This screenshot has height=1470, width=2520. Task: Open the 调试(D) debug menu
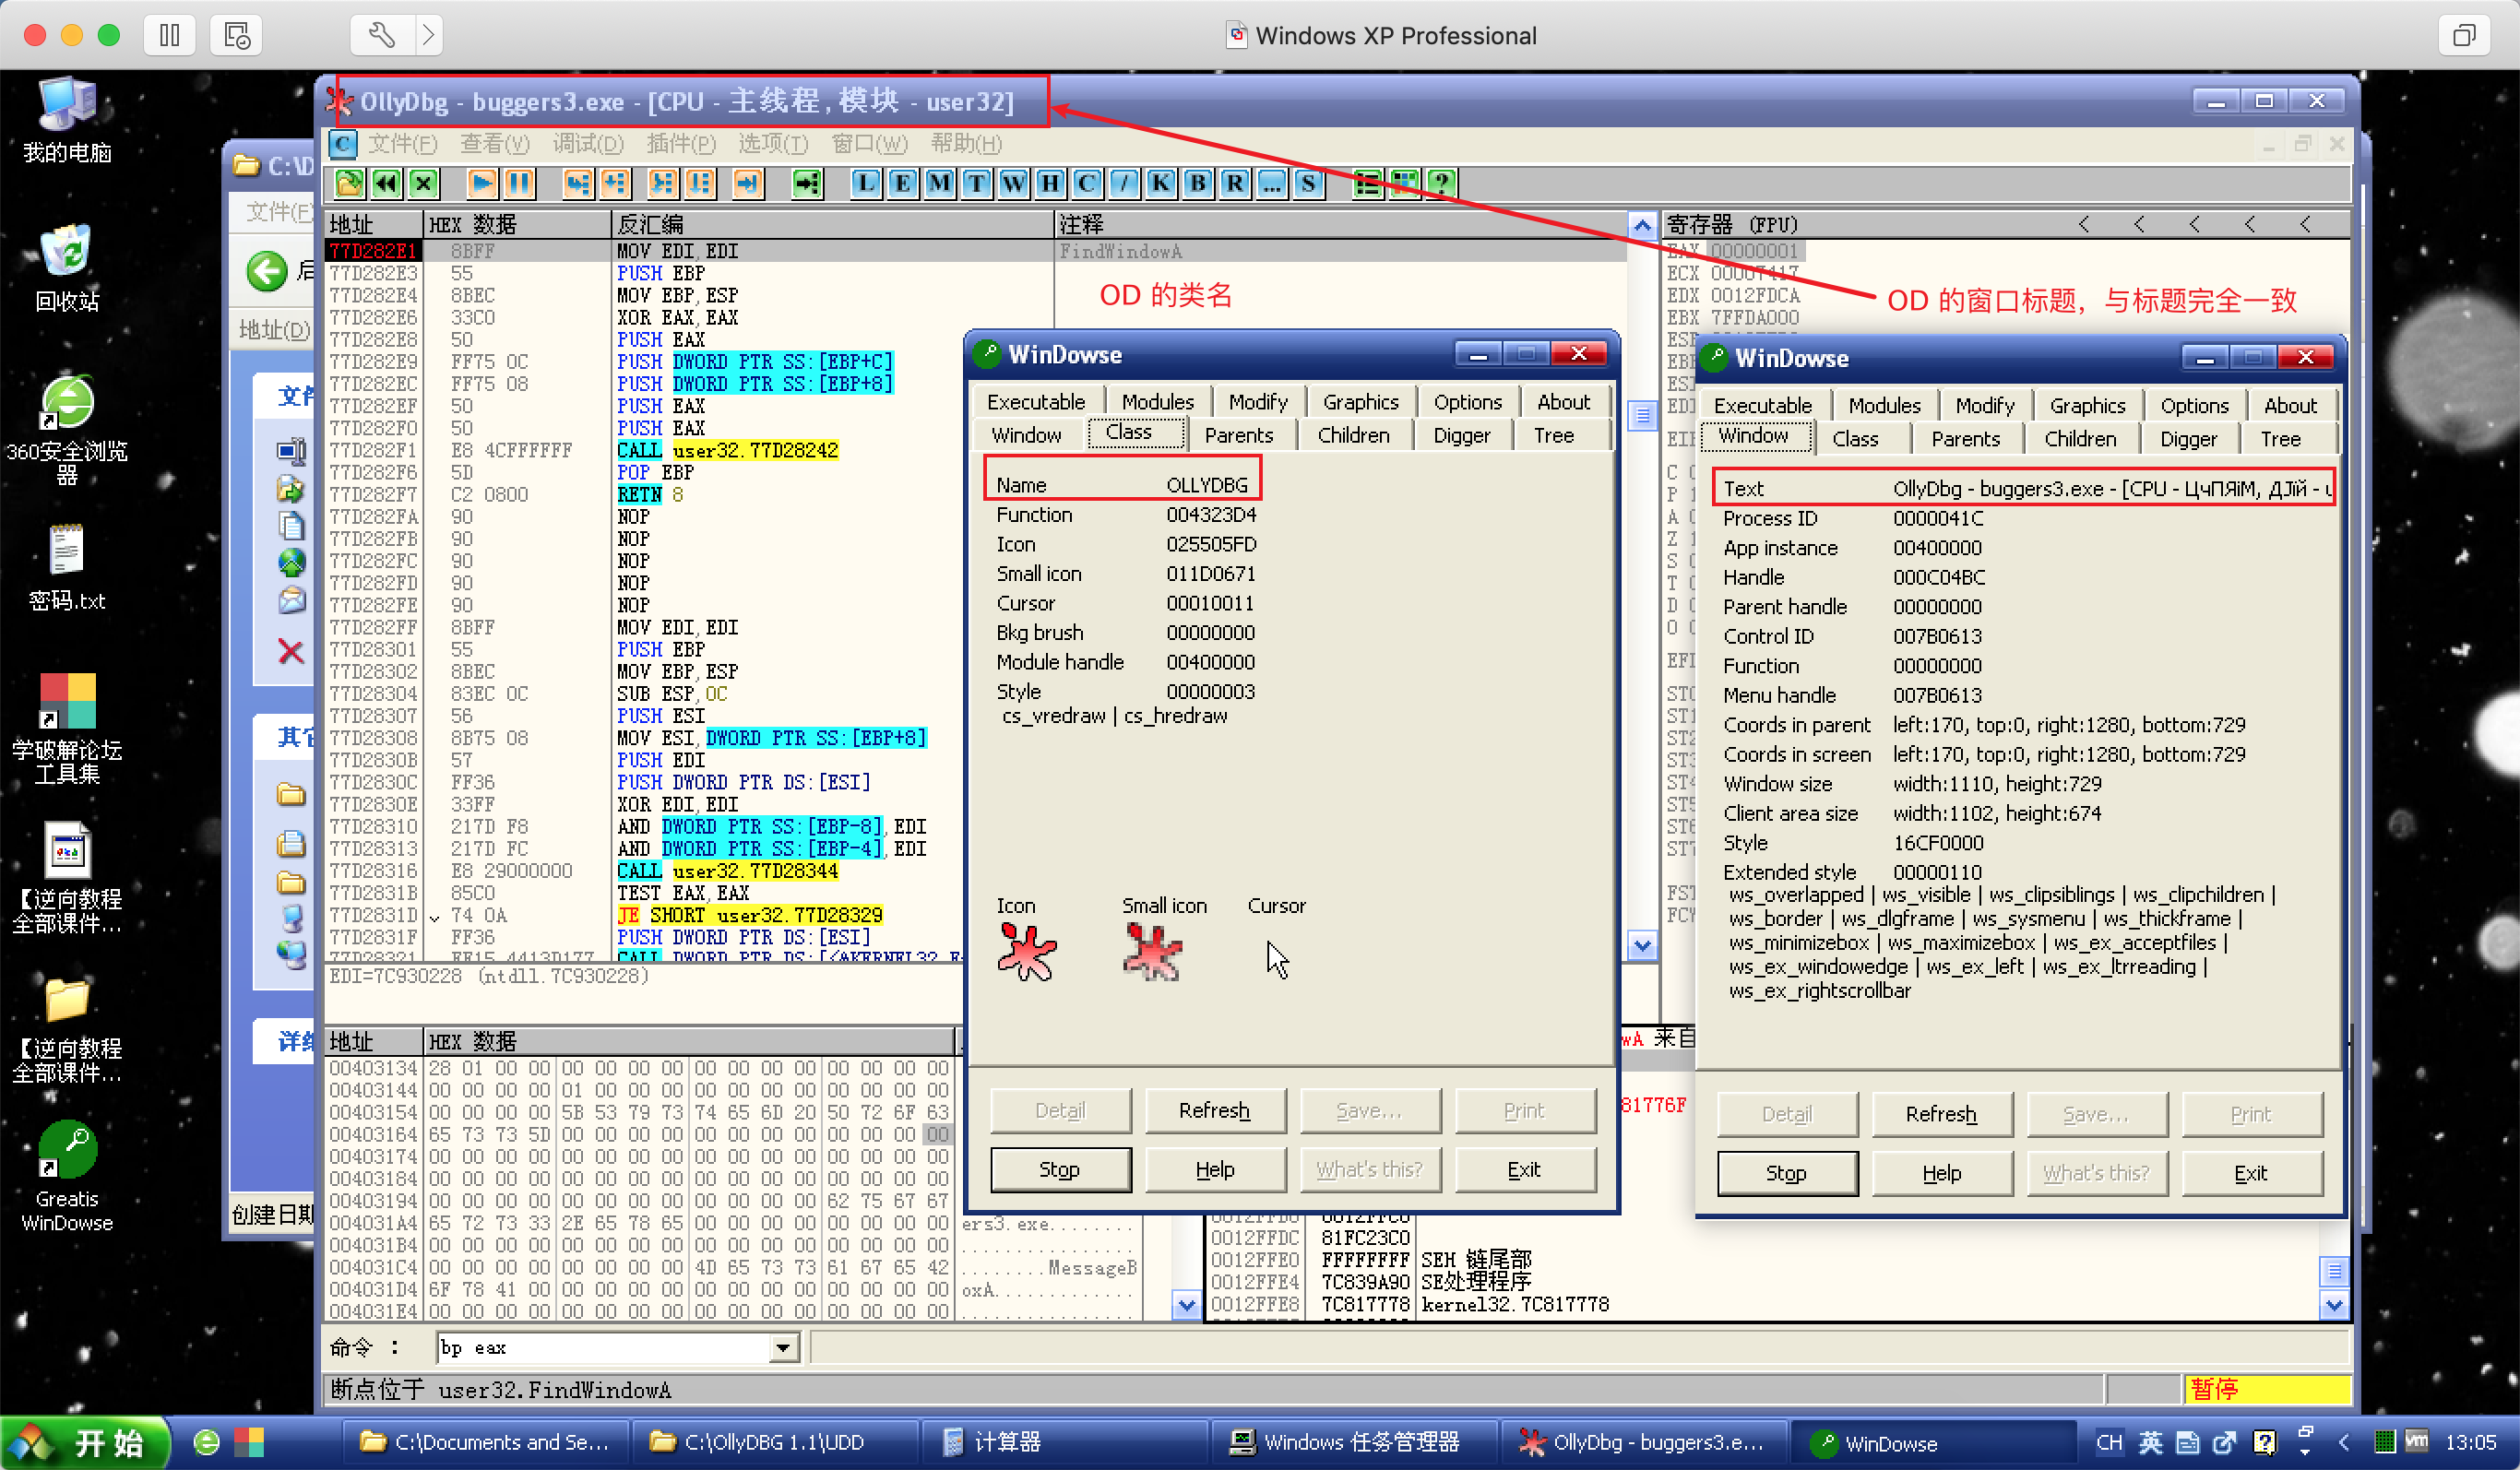[588, 144]
